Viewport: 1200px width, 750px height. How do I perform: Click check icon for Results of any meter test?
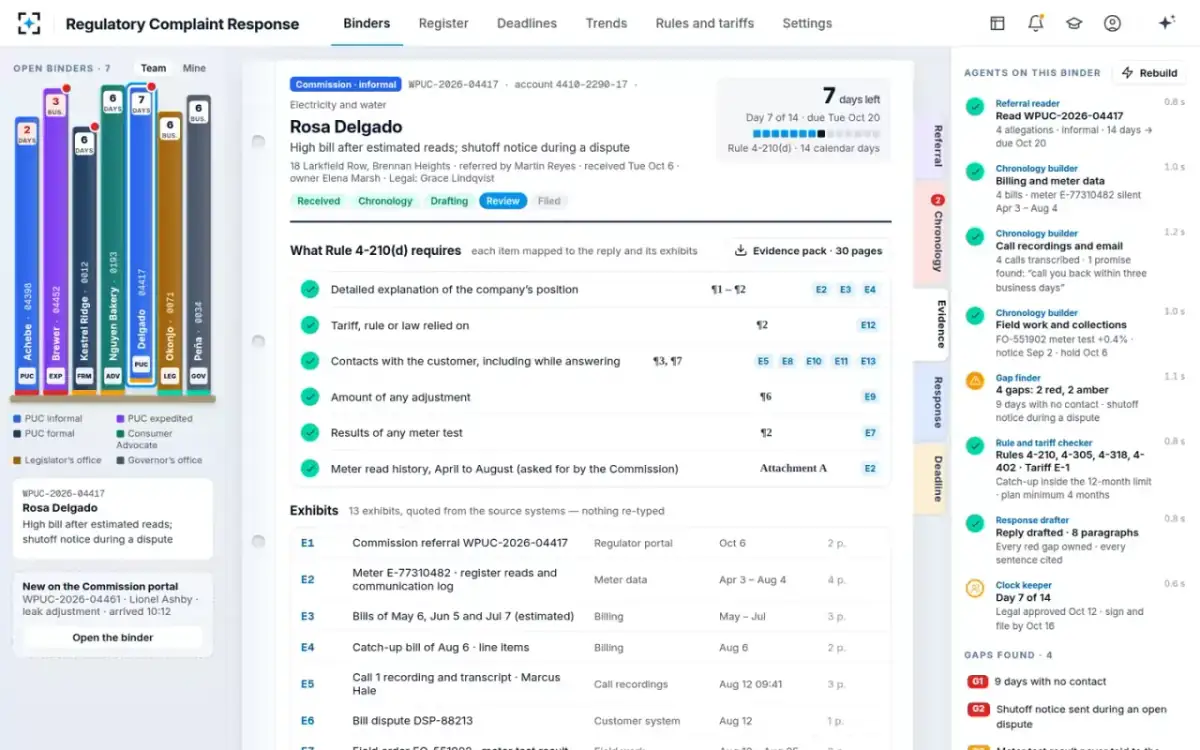tap(310, 433)
